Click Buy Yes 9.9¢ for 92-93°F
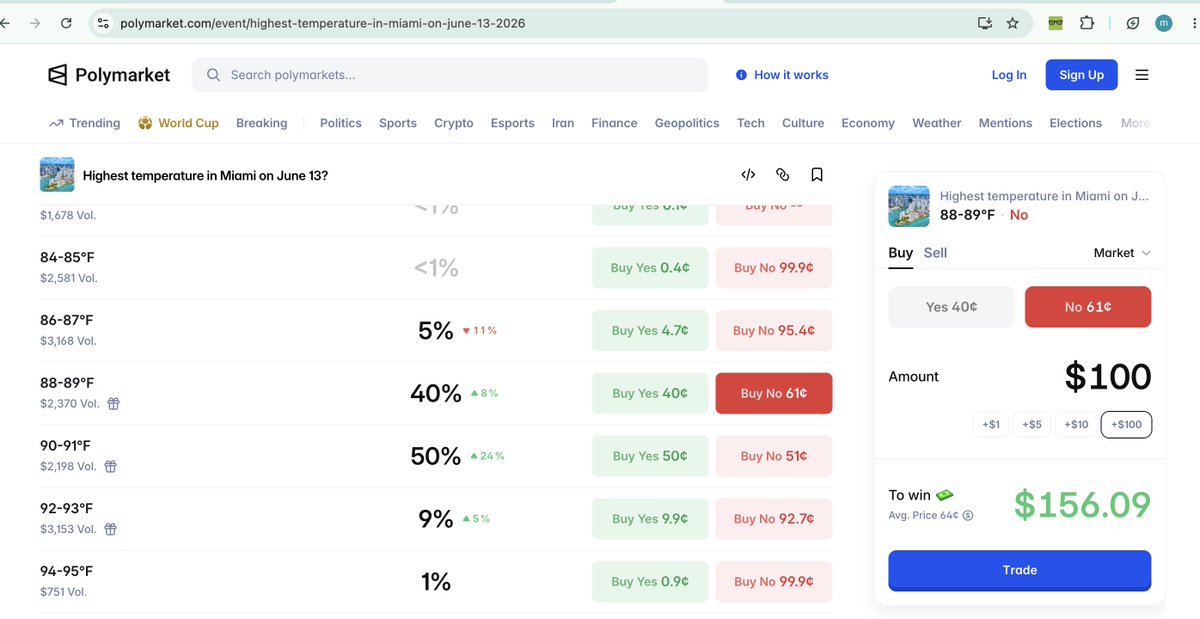 (x=650, y=519)
